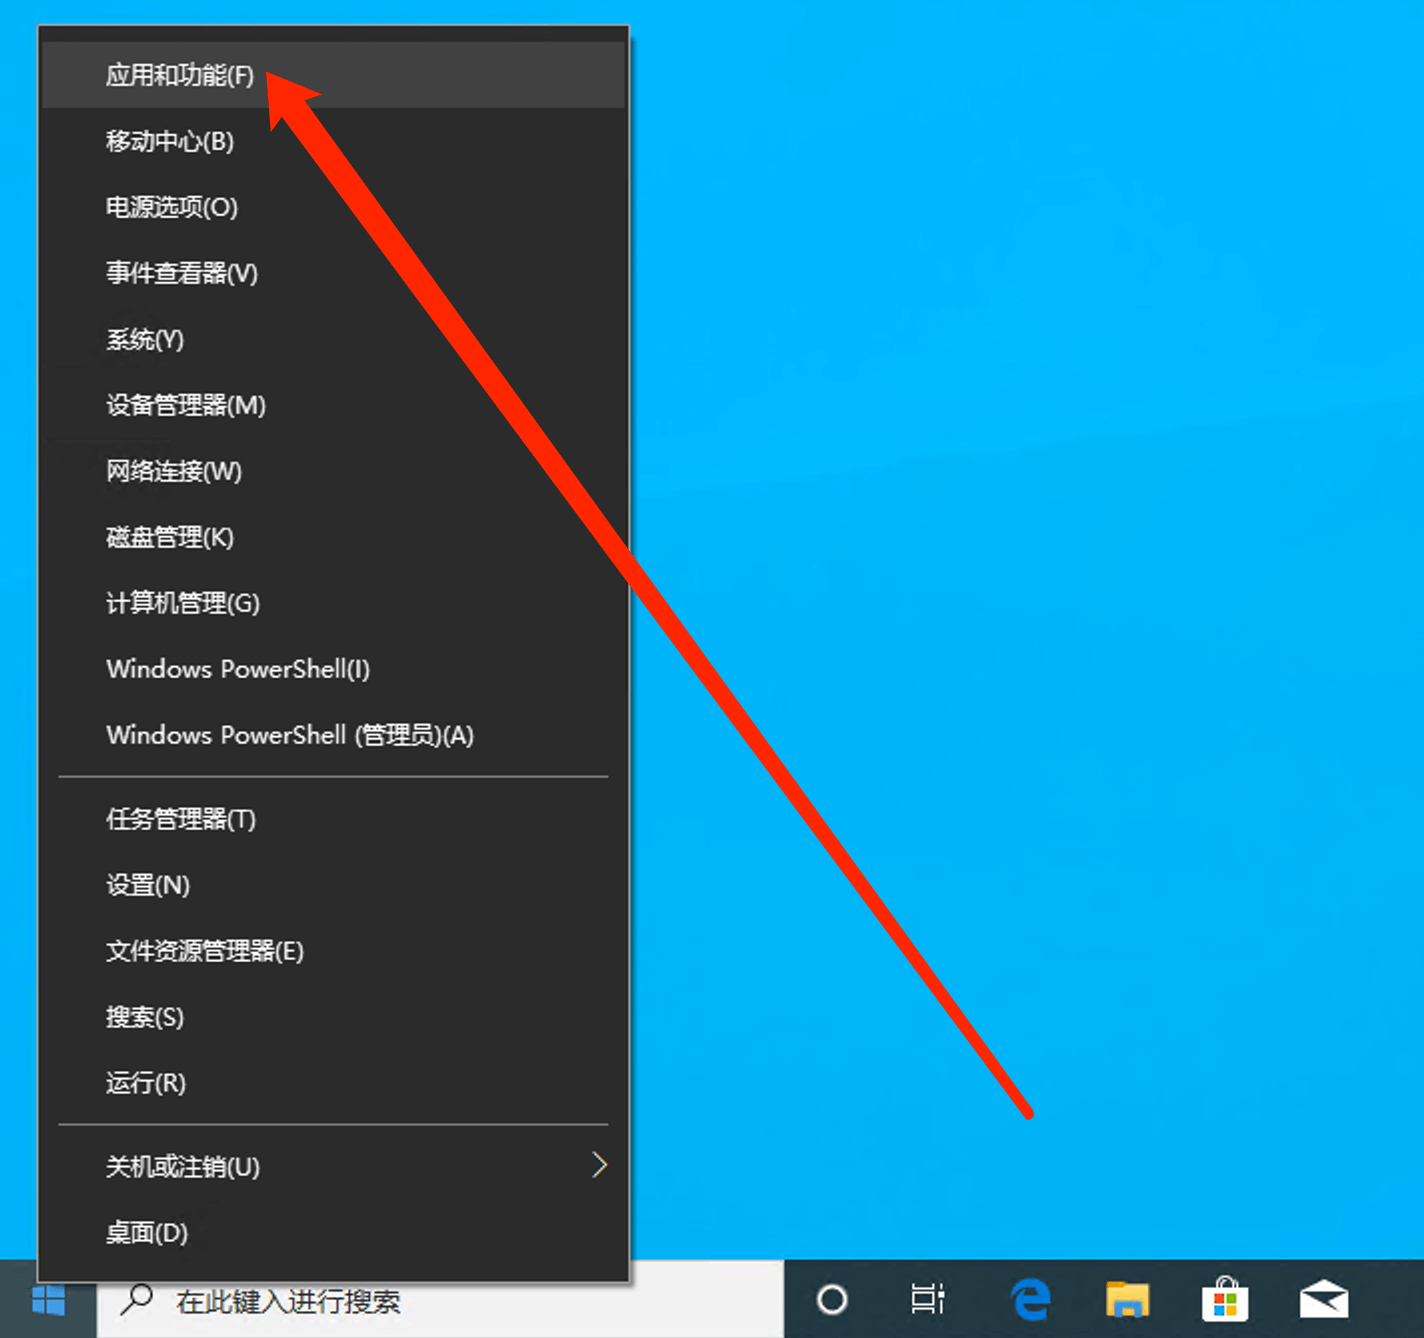Open File Explorer taskbar icon
Viewport: 1424px width, 1338px height.
pyautogui.click(x=1127, y=1300)
